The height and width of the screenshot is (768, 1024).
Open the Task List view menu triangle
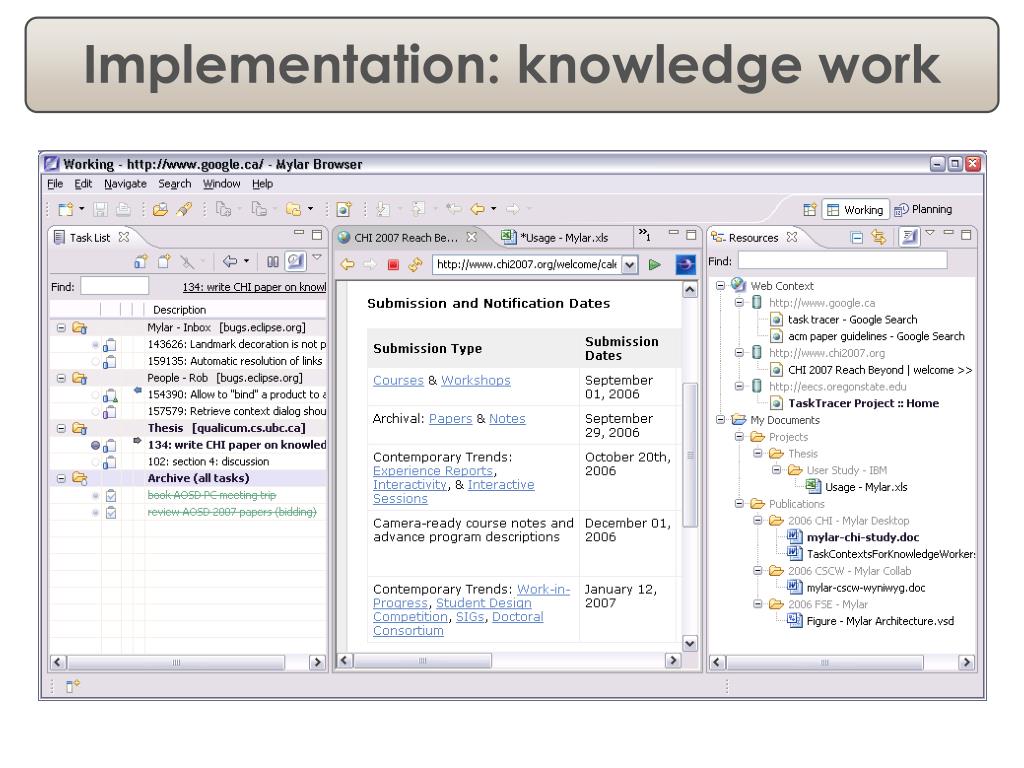pos(317,257)
